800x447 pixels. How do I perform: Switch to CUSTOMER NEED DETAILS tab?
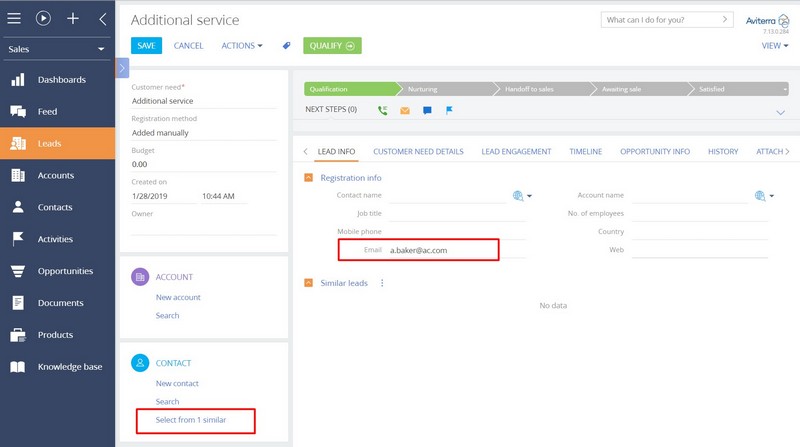click(418, 152)
